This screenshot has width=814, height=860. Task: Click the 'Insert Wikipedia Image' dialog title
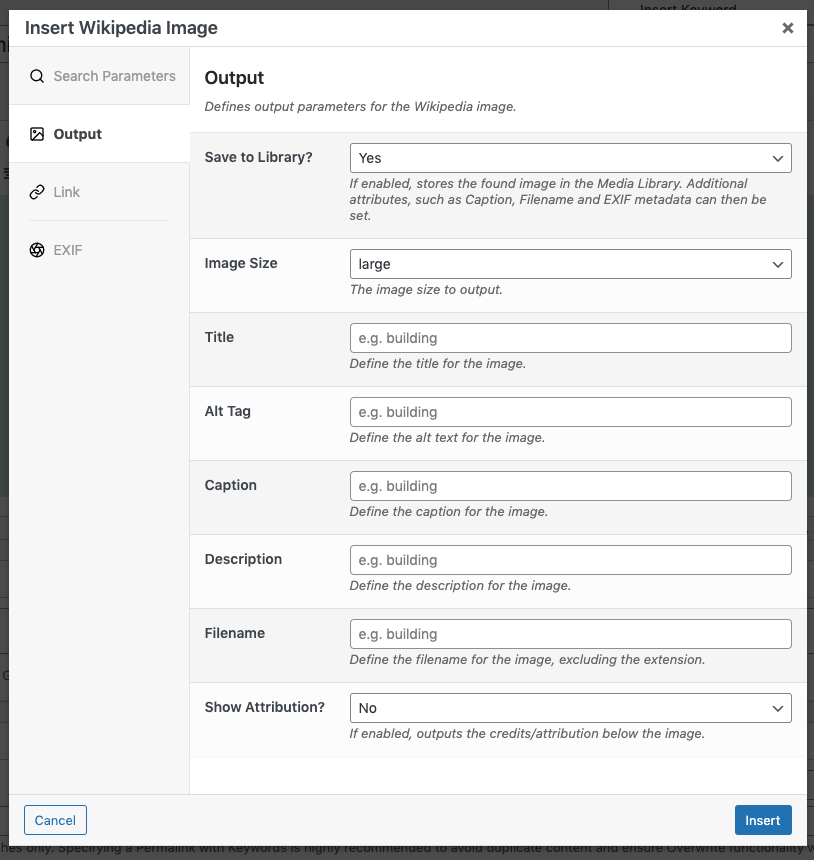click(x=121, y=28)
